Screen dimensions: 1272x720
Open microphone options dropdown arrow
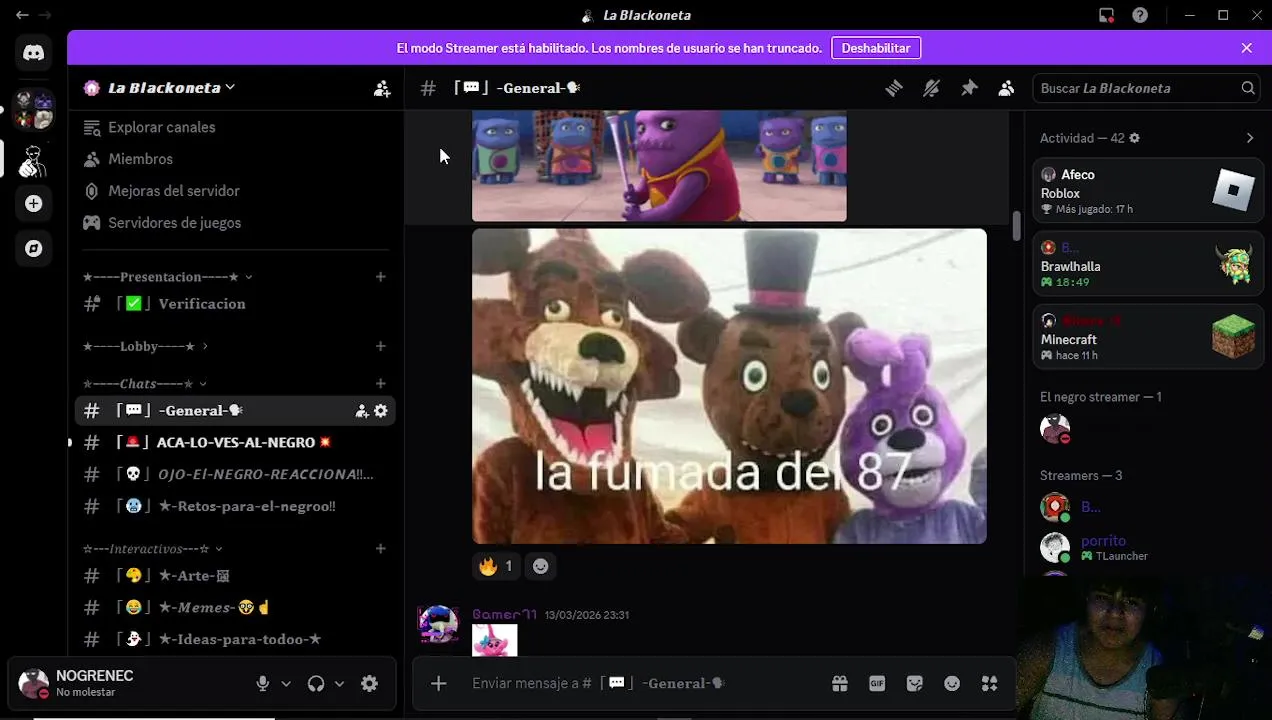pyautogui.click(x=286, y=684)
